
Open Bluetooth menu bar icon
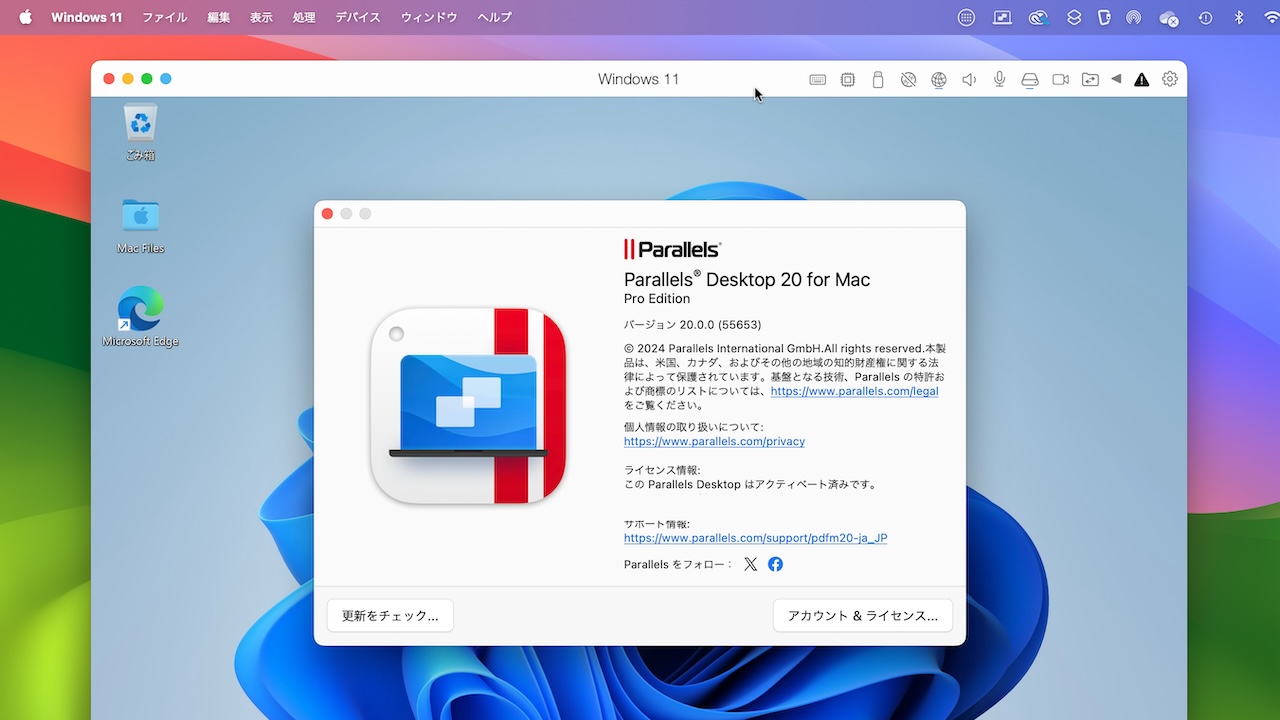pos(1238,17)
